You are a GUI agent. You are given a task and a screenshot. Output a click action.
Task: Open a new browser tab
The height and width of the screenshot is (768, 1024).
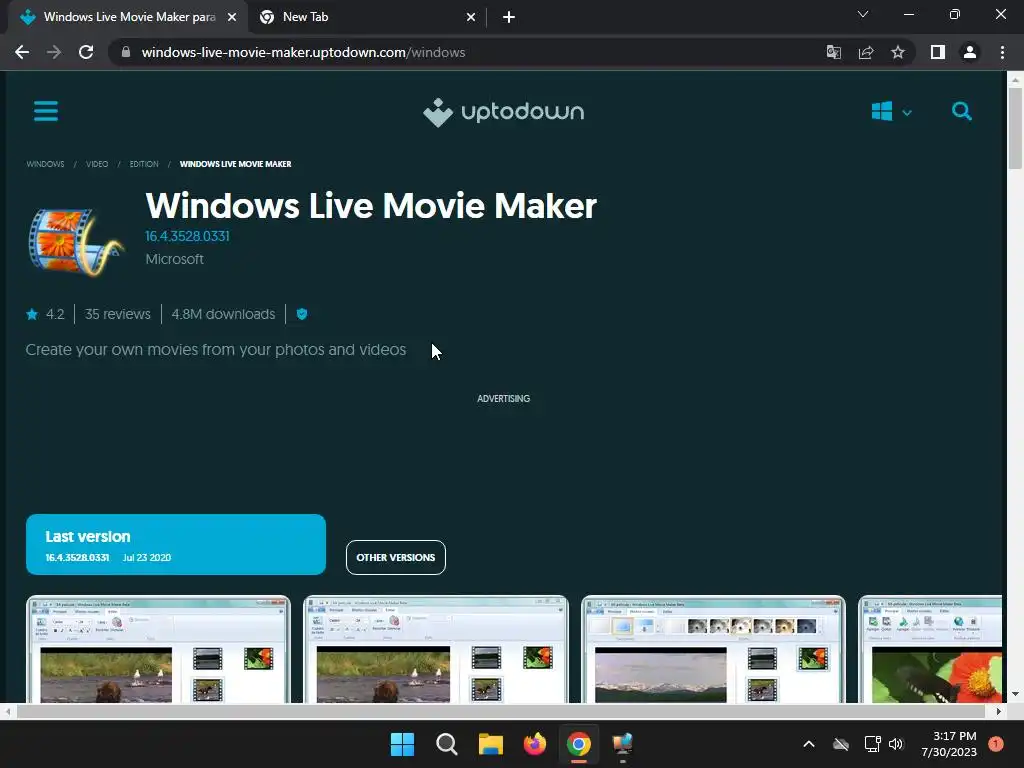(x=509, y=17)
